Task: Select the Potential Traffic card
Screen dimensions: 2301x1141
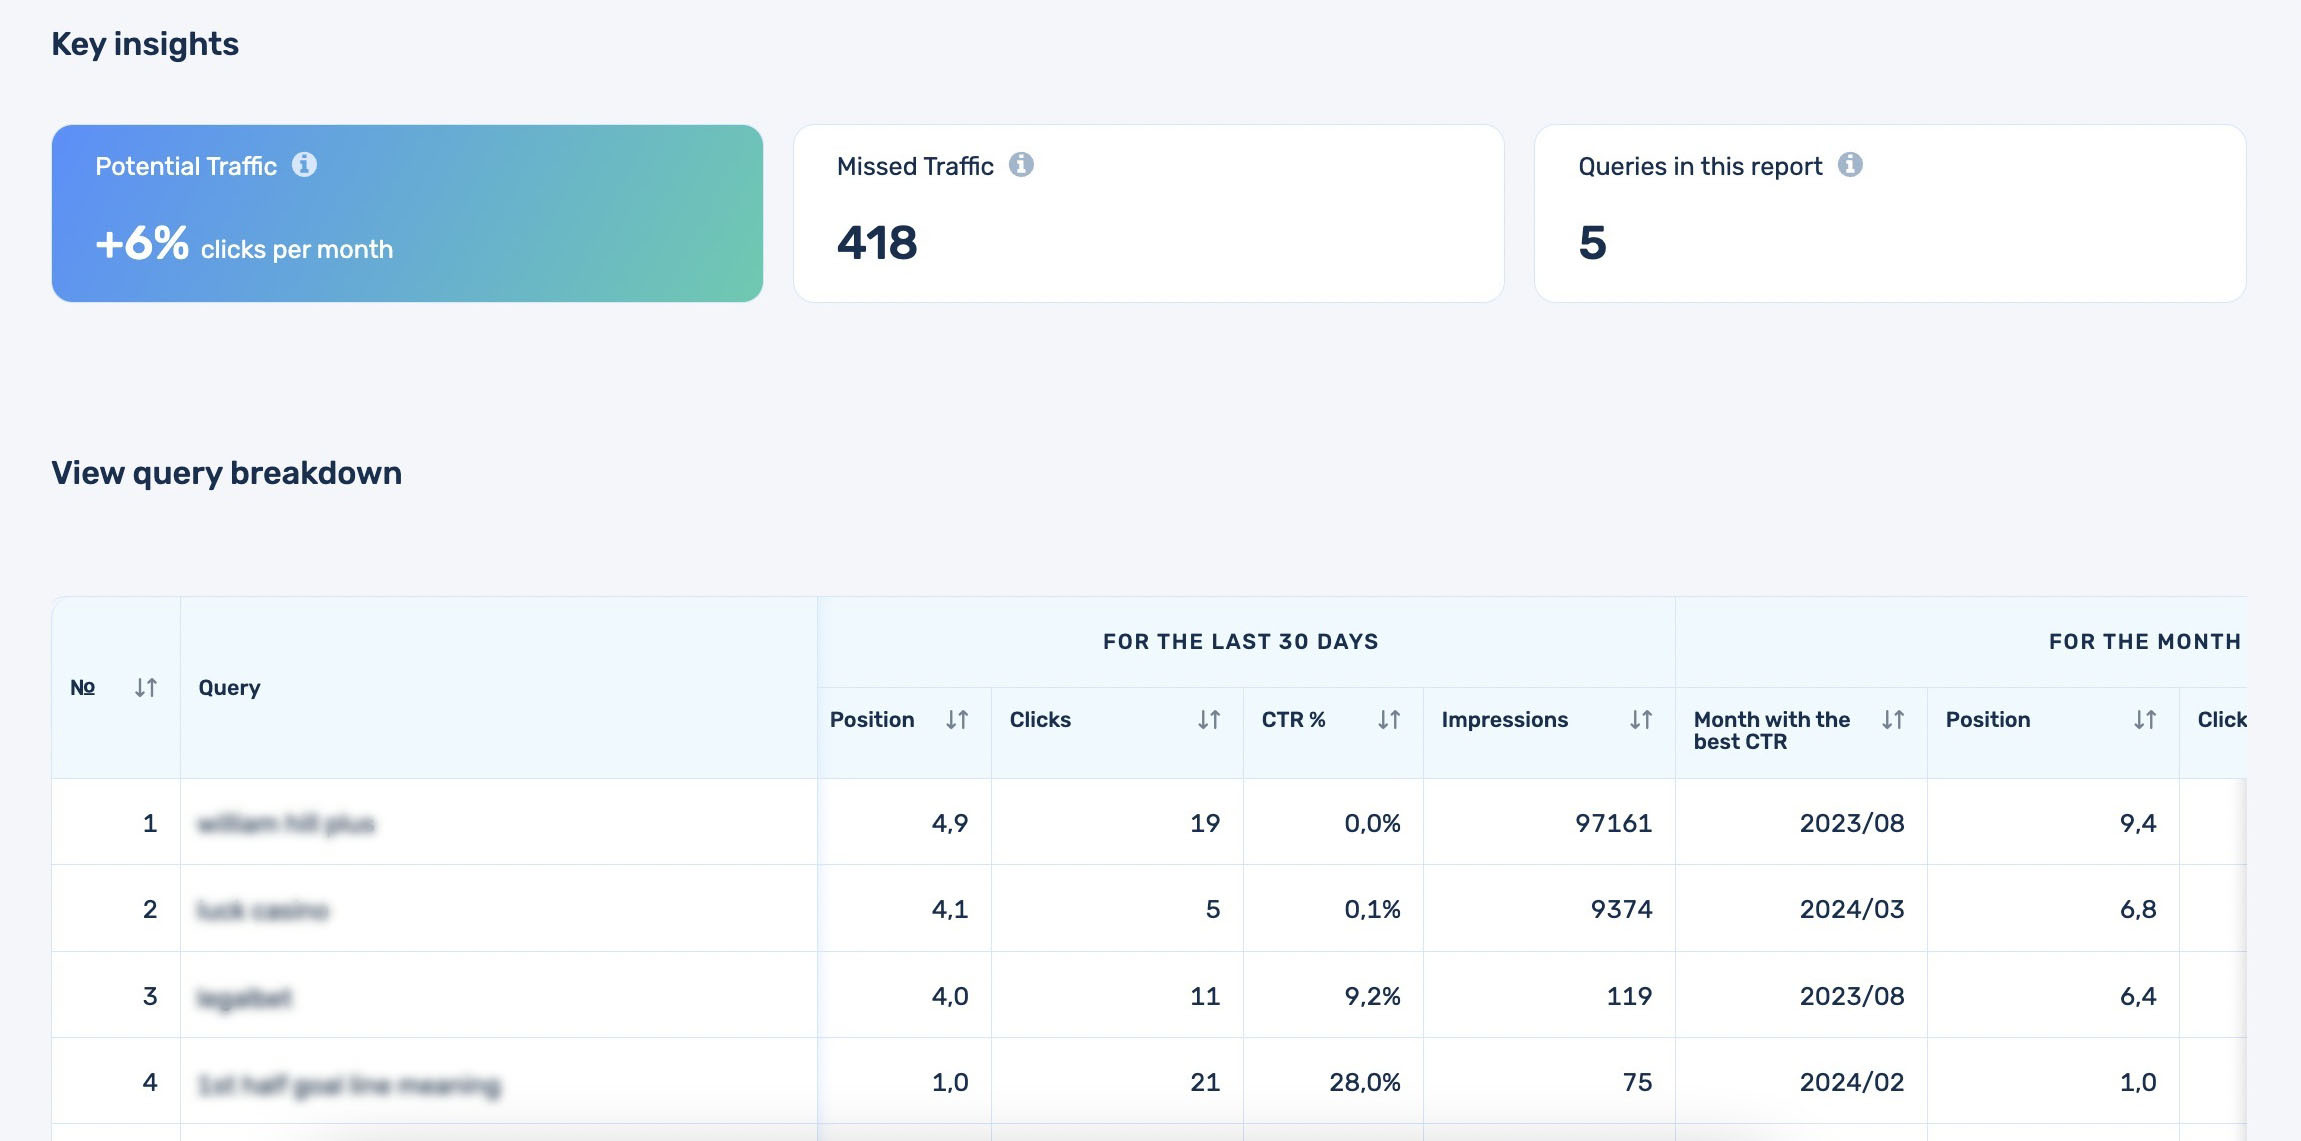Action: [407, 213]
